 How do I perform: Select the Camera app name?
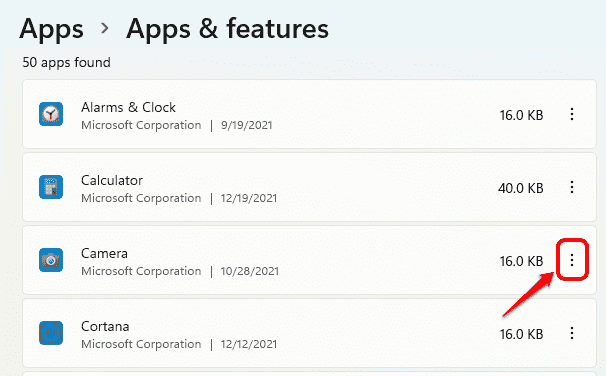click(x=104, y=254)
